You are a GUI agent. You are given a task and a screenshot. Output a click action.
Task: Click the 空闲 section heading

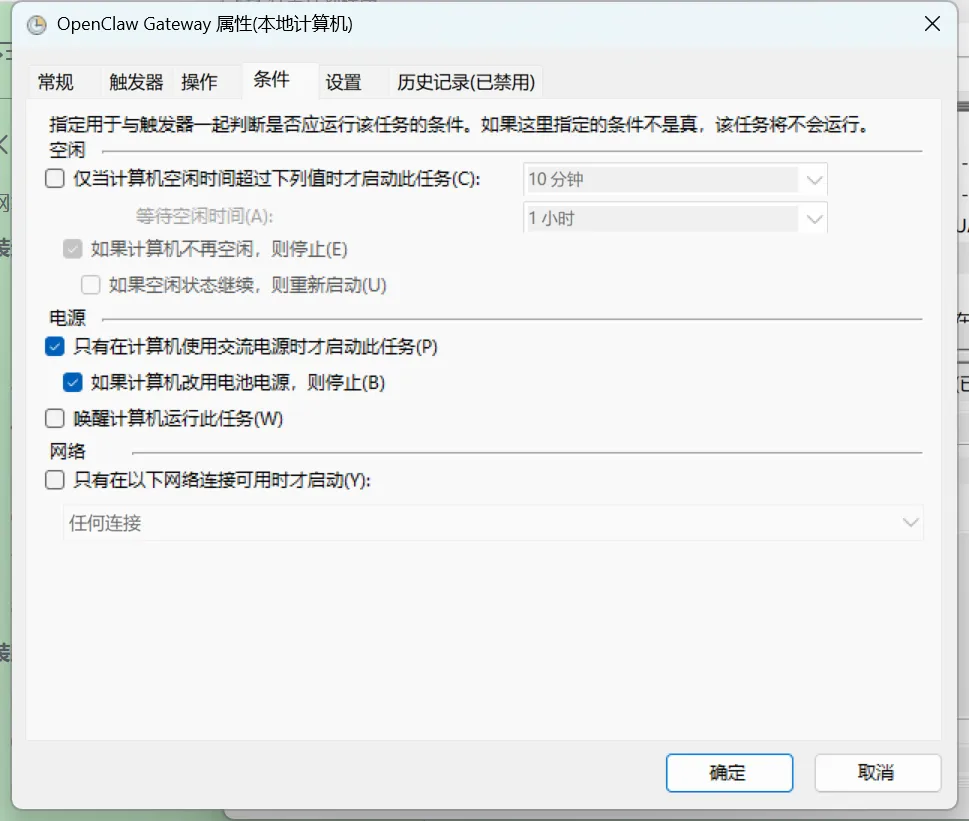(x=67, y=150)
